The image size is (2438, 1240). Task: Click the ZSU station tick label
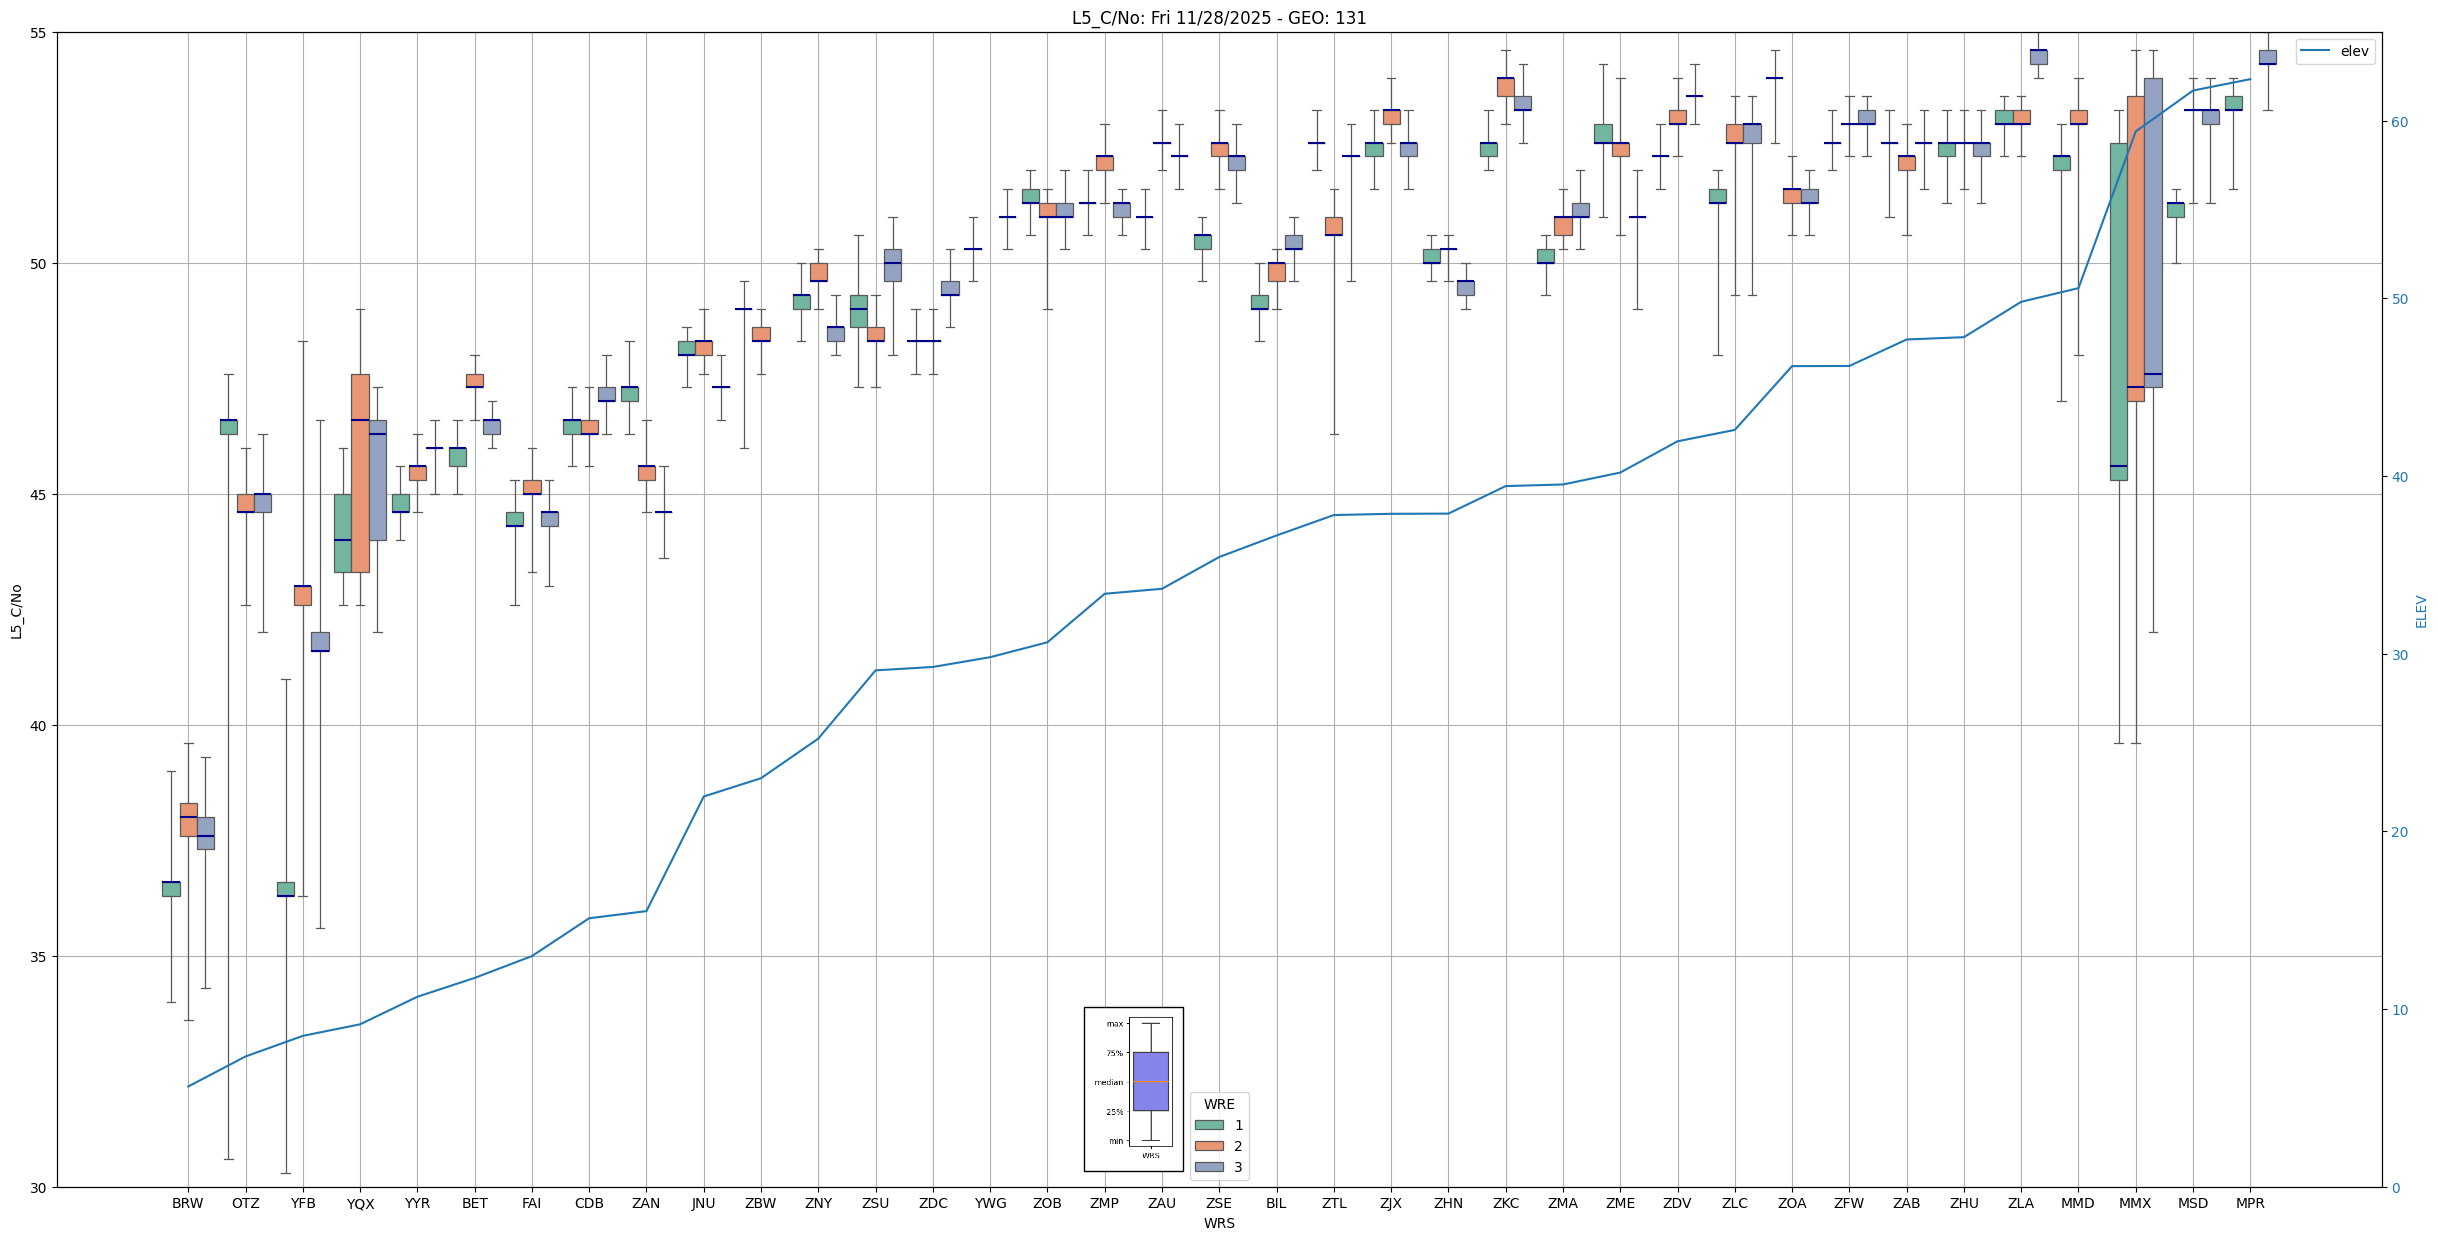click(x=875, y=1203)
